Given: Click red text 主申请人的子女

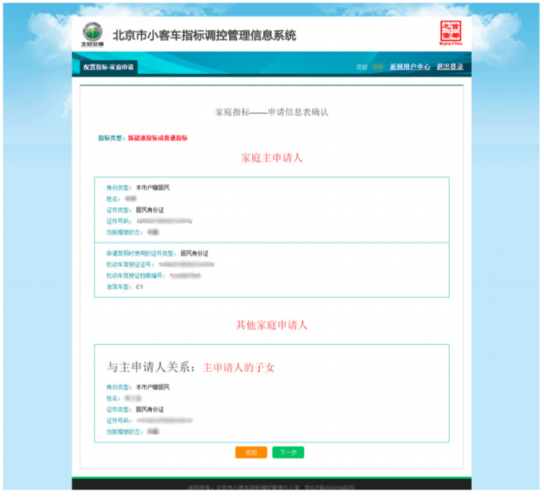Looking at the screenshot, I should 238,367.
